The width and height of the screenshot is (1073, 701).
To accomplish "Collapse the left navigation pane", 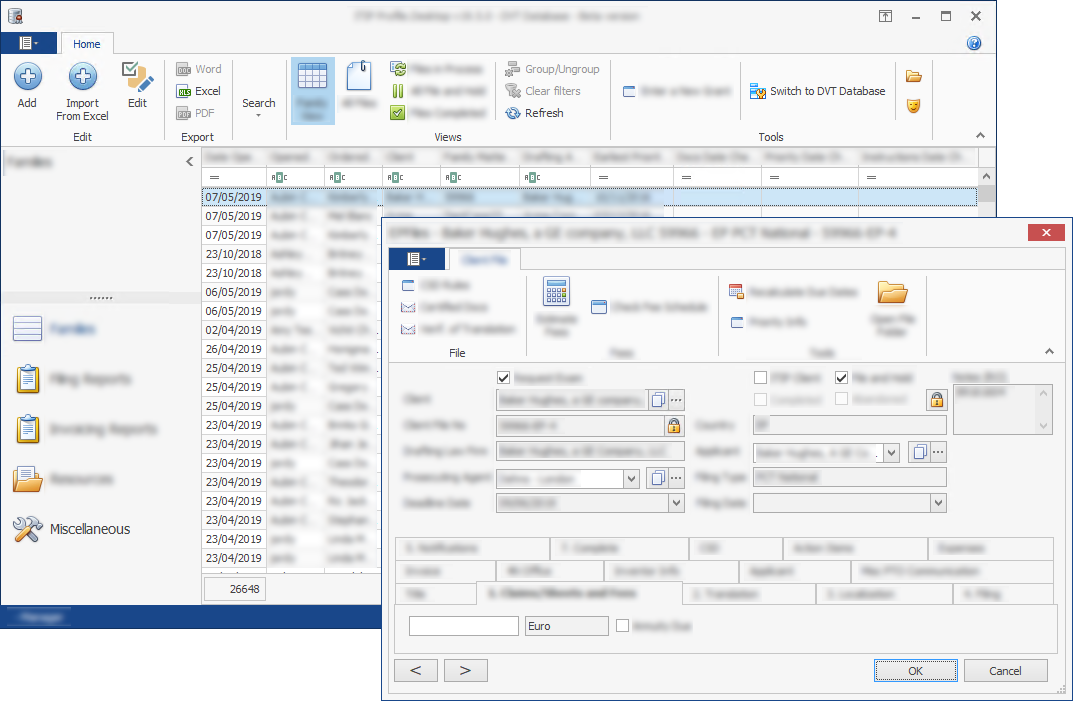I will coord(190,162).
